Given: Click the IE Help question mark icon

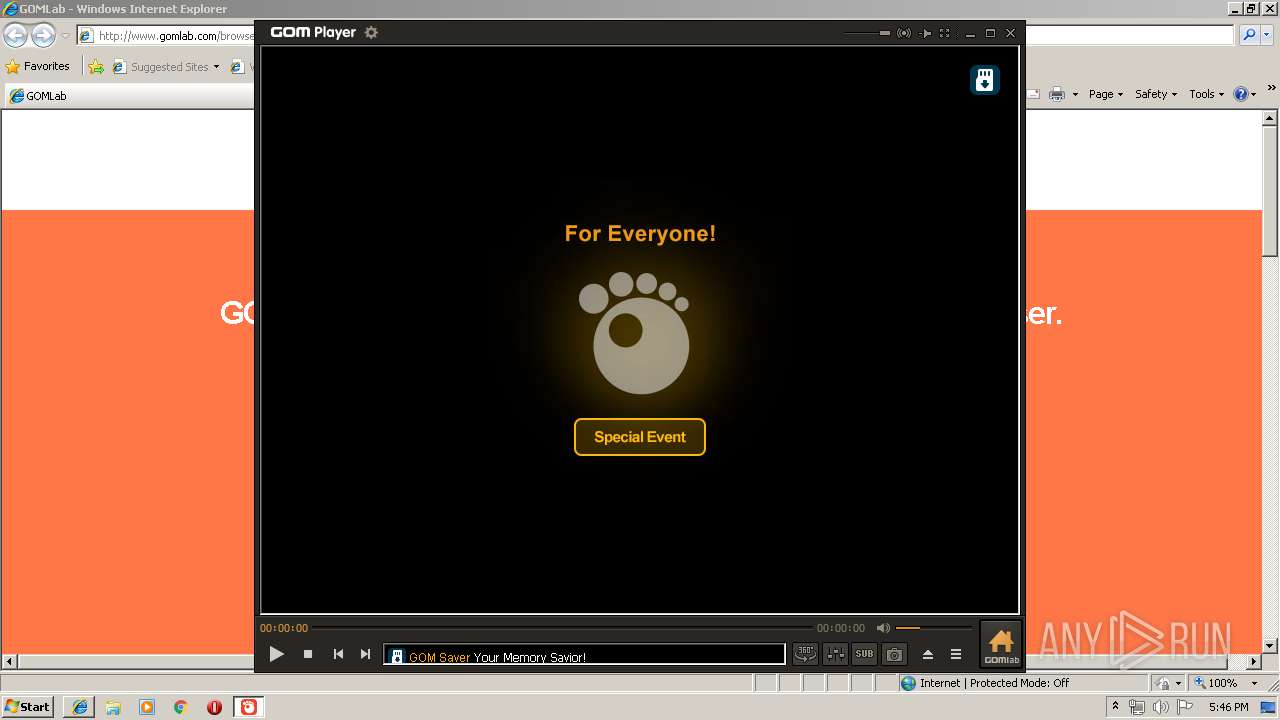Looking at the screenshot, I should 1241,94.
